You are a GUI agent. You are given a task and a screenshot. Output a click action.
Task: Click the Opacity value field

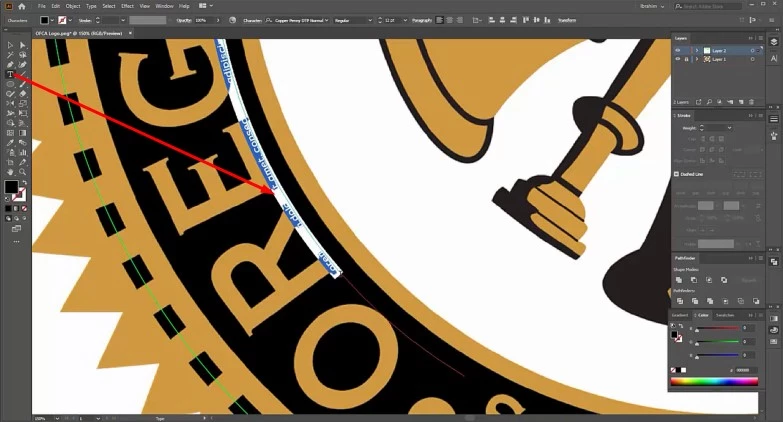click(205, 20)
